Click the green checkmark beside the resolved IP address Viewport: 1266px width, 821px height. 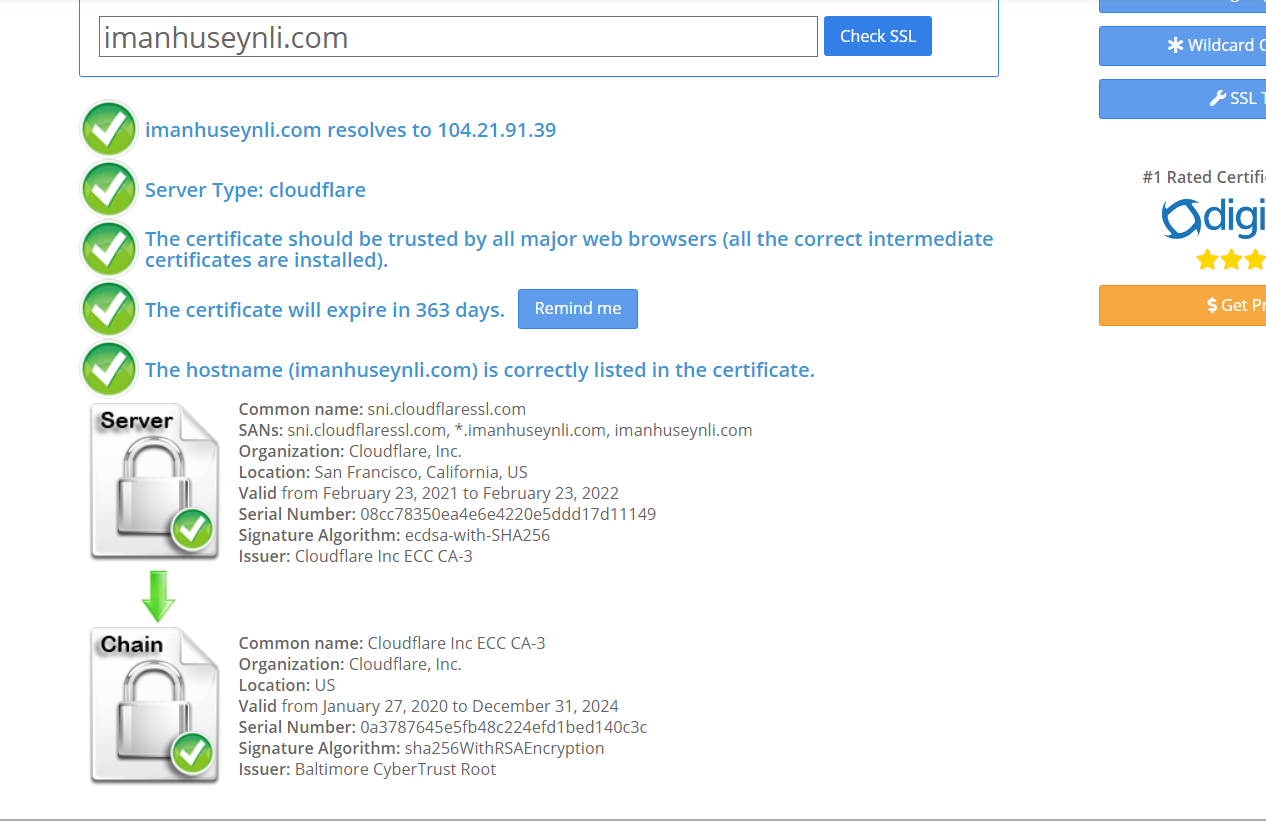pyautogui.click(x=108, y=129)
